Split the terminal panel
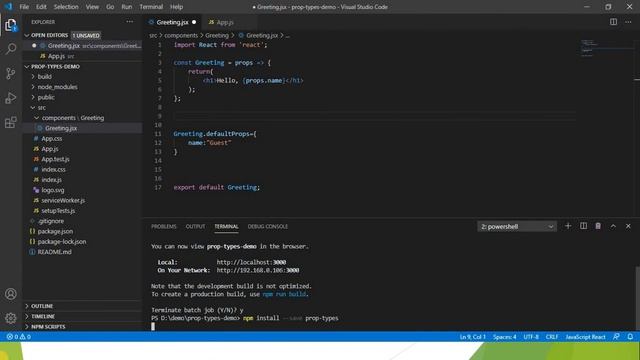 [x=583, y=226]
